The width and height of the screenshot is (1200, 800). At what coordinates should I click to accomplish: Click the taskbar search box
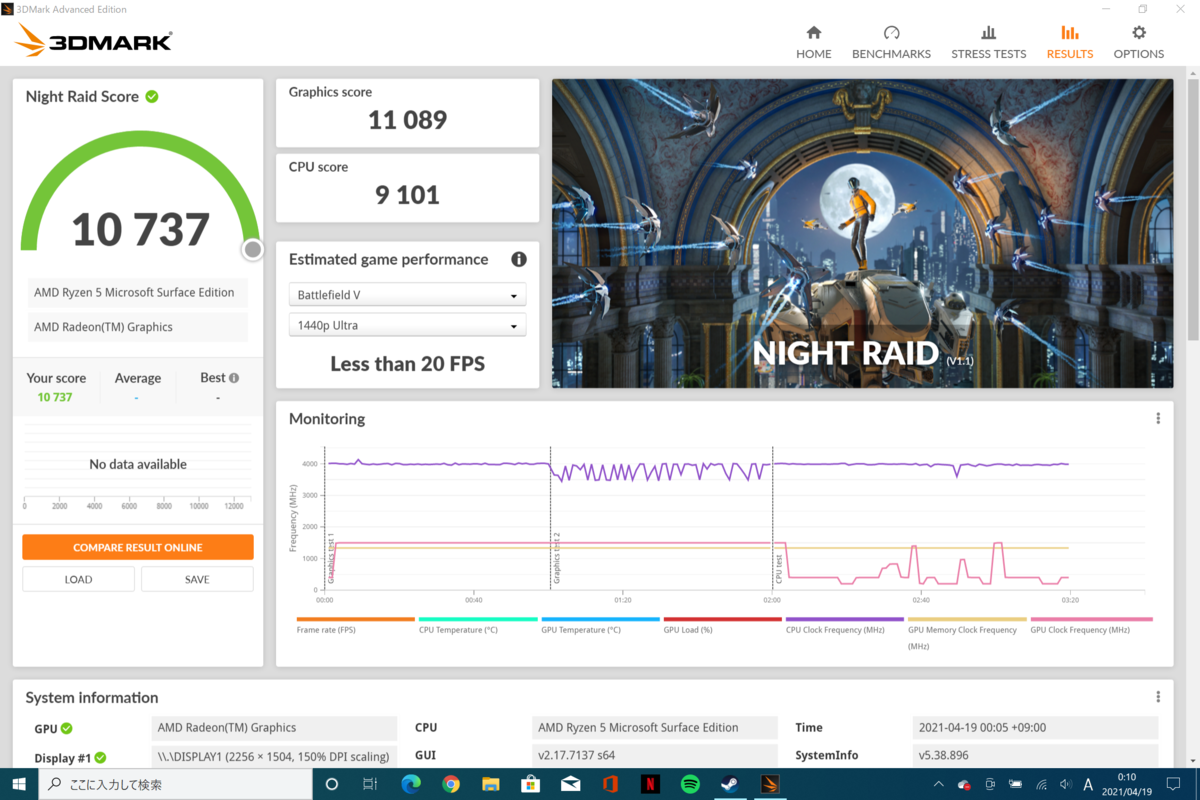point(175,784)
